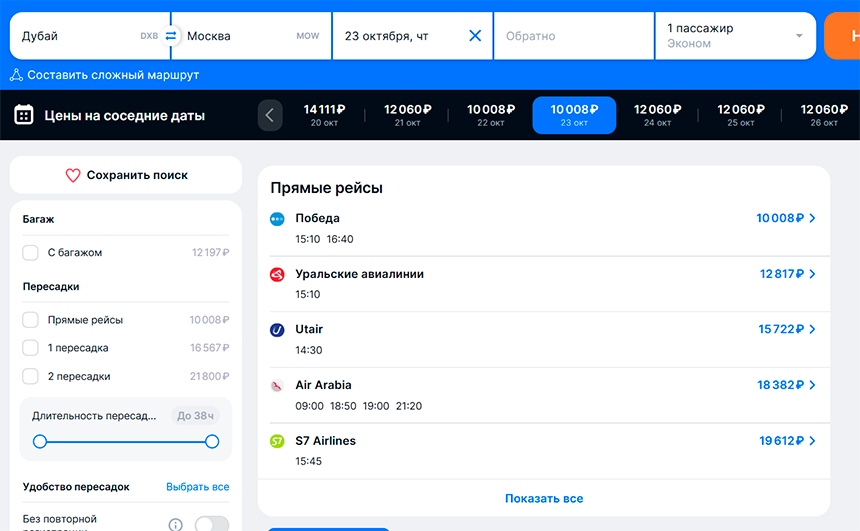The width and height of the screenshot is (860, 531).
Task: Click the calendar icon near neighboring dates
Action: (24, 115)
